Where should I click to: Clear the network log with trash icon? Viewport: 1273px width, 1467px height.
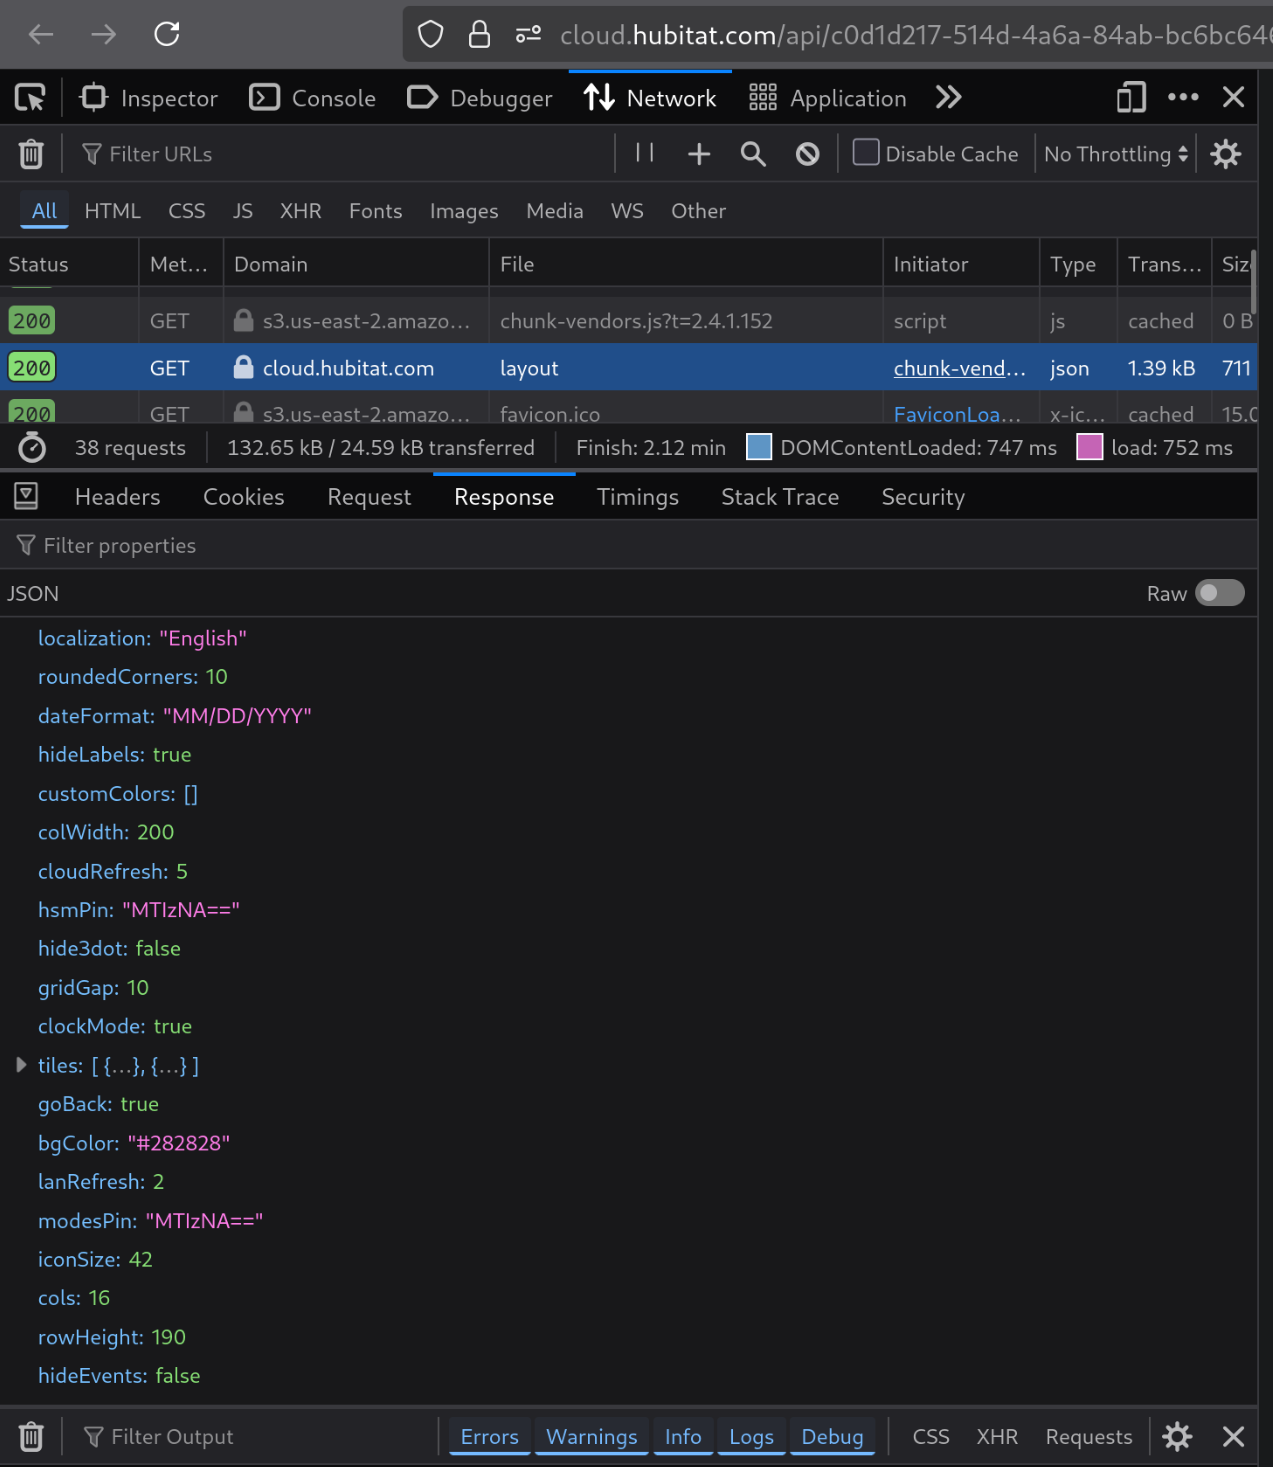coord(31,154)
